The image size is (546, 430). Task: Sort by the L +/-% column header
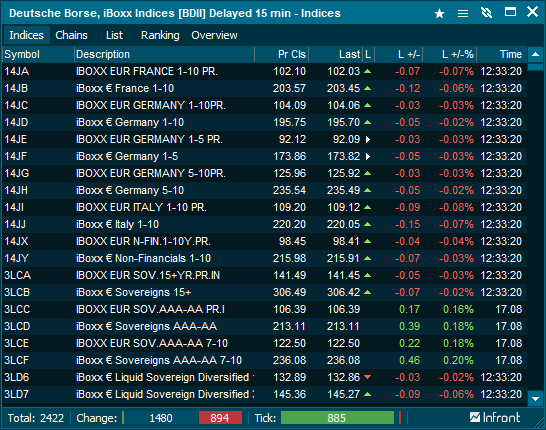click(x=450, y=54)
